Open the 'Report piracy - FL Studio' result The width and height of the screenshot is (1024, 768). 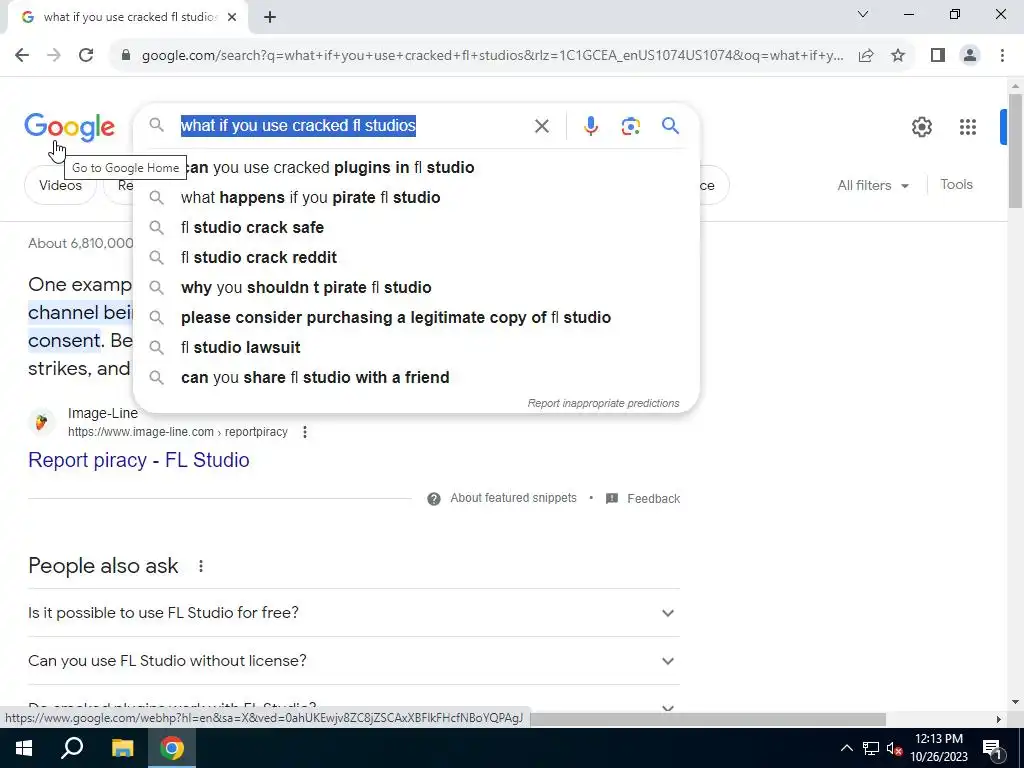pyautogui.click(x=138, y=460)
